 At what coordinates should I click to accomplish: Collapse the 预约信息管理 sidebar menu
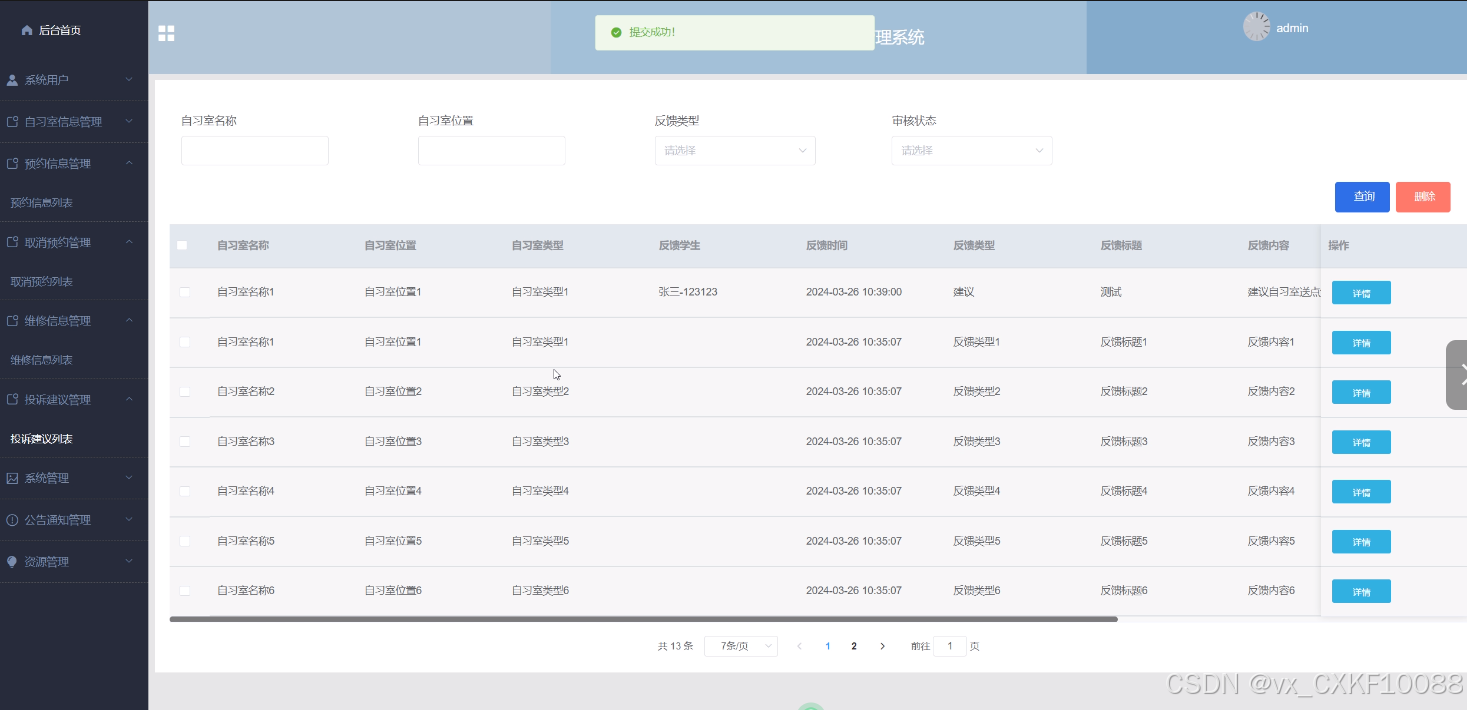(74, 164)
